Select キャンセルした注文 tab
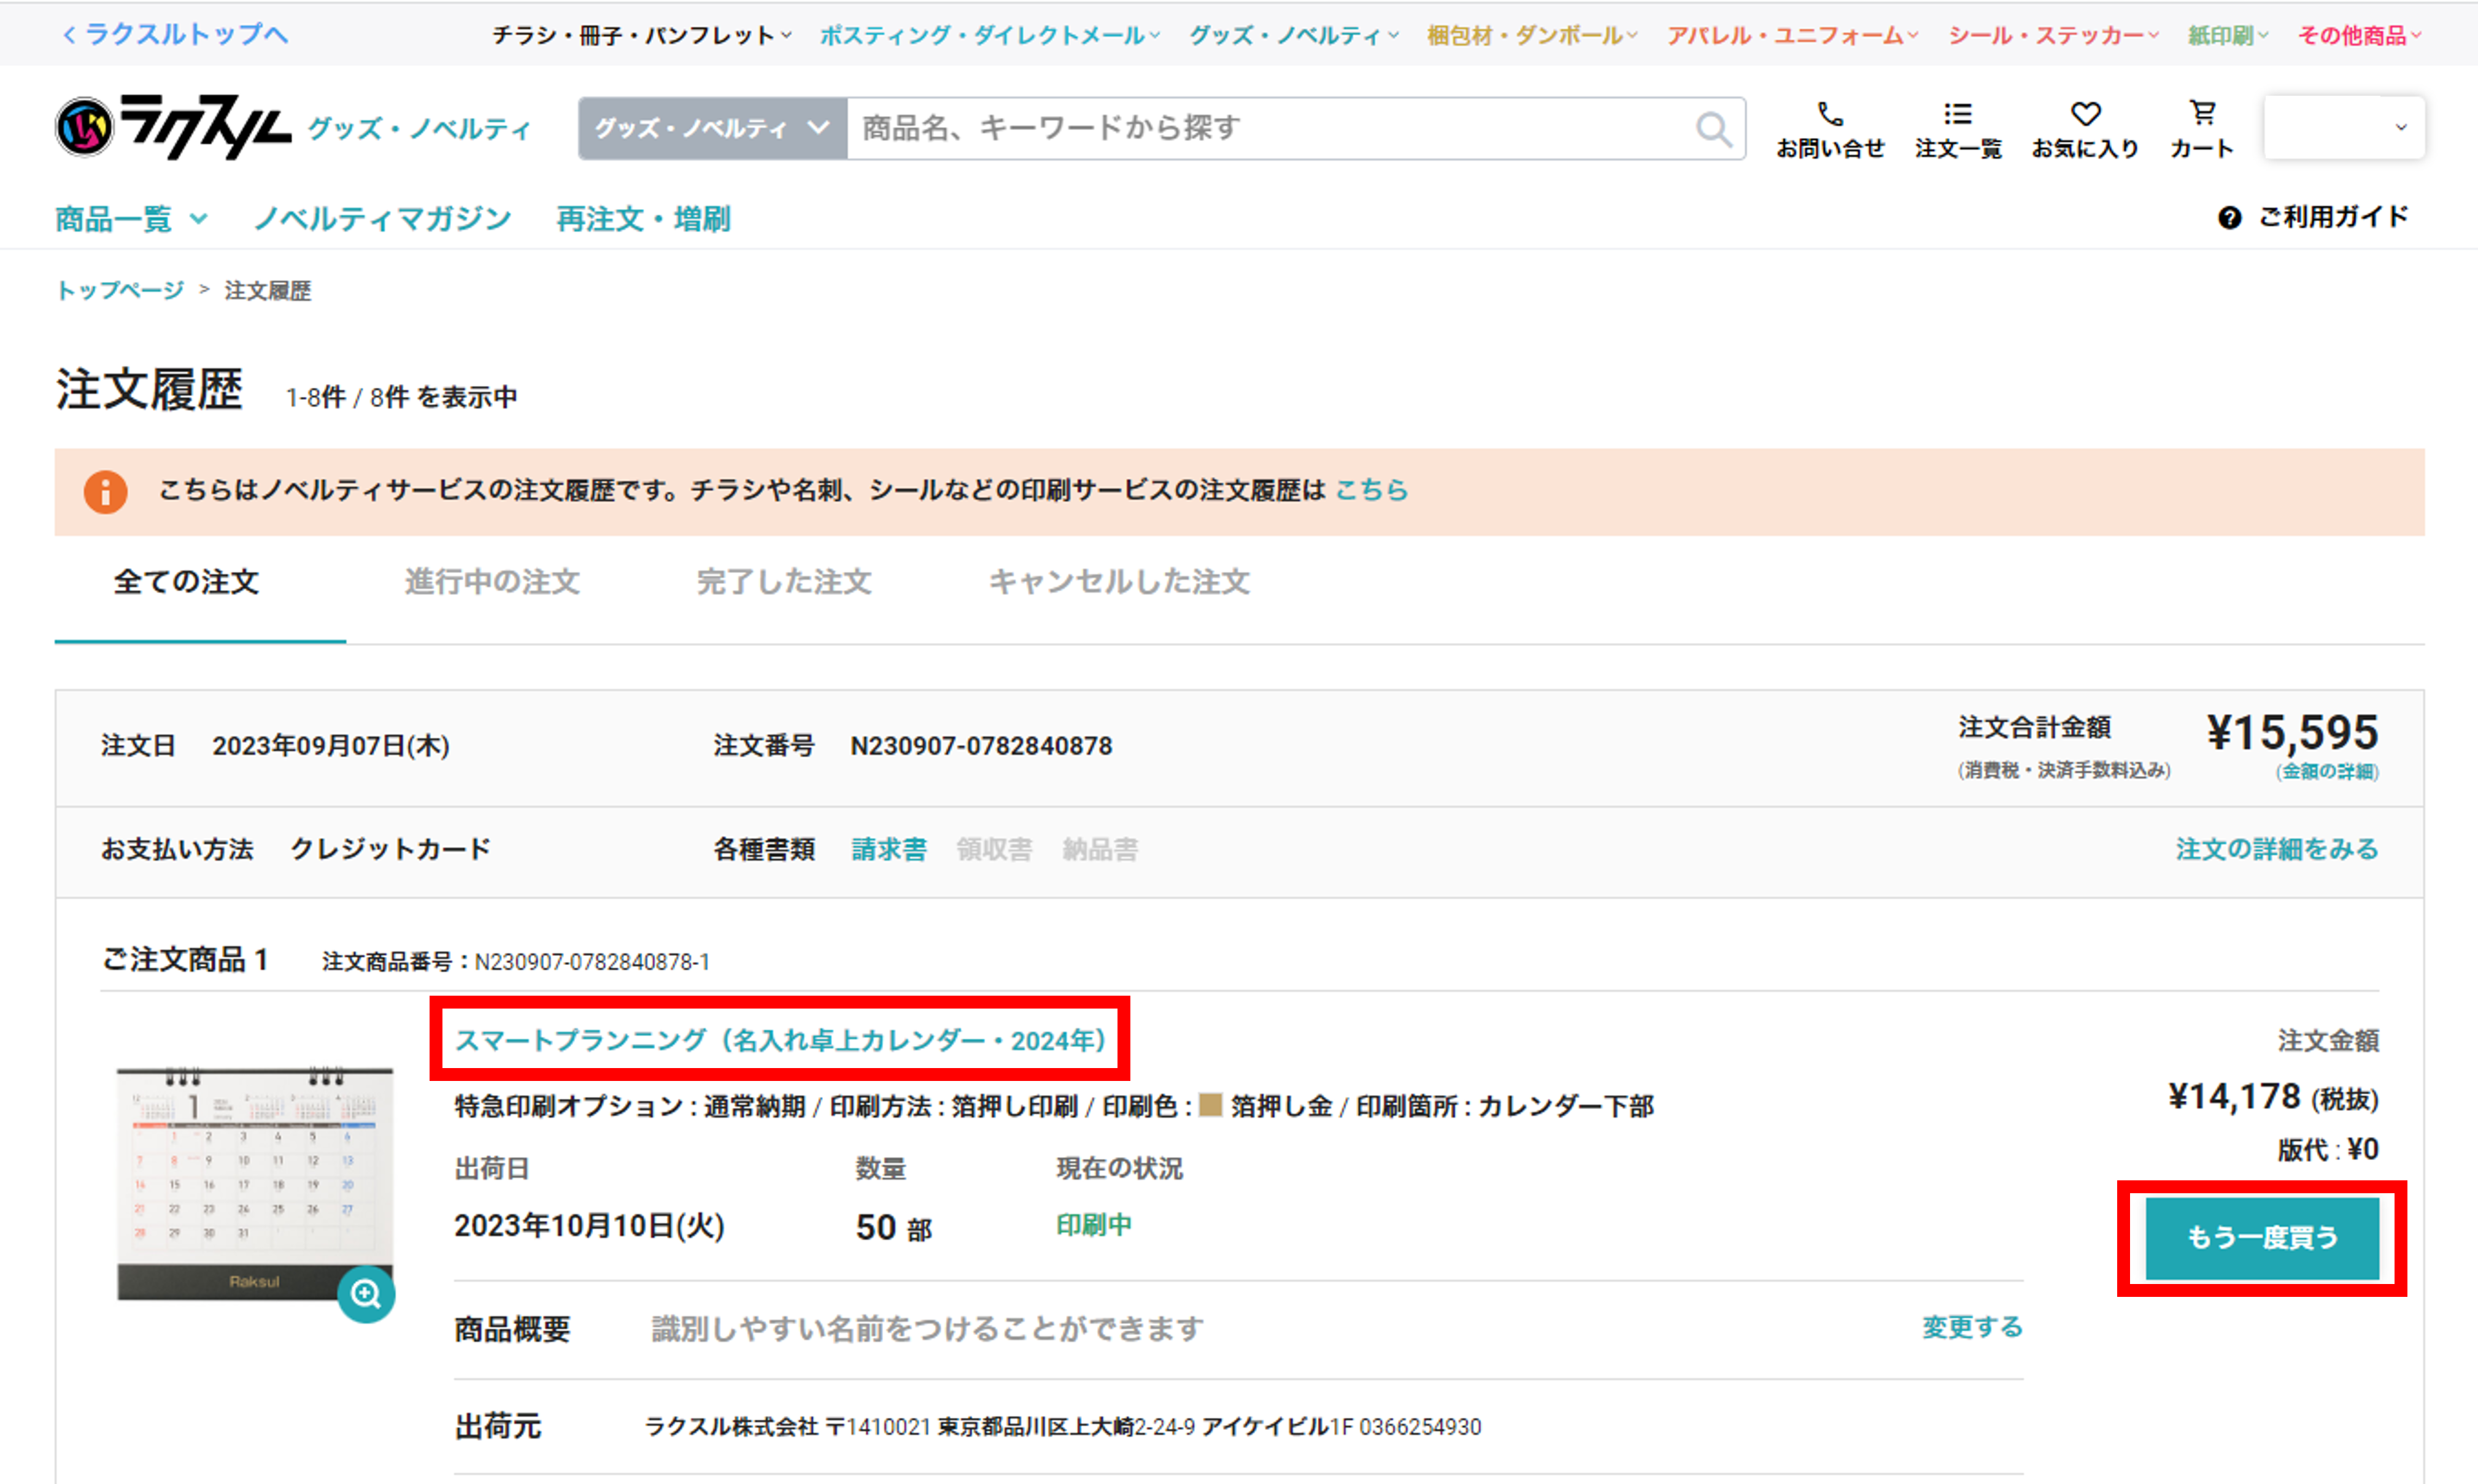 pyautogui.click(x=1119, y=581)
